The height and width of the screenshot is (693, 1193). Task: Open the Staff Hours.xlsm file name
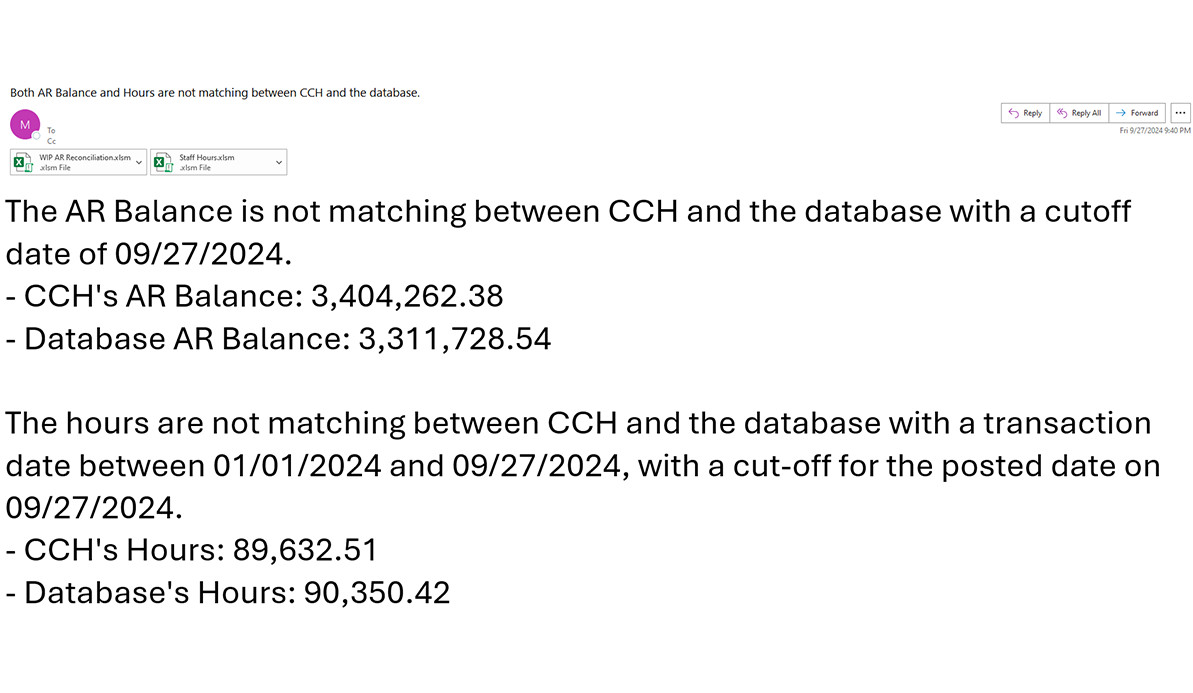click(207, 157)
